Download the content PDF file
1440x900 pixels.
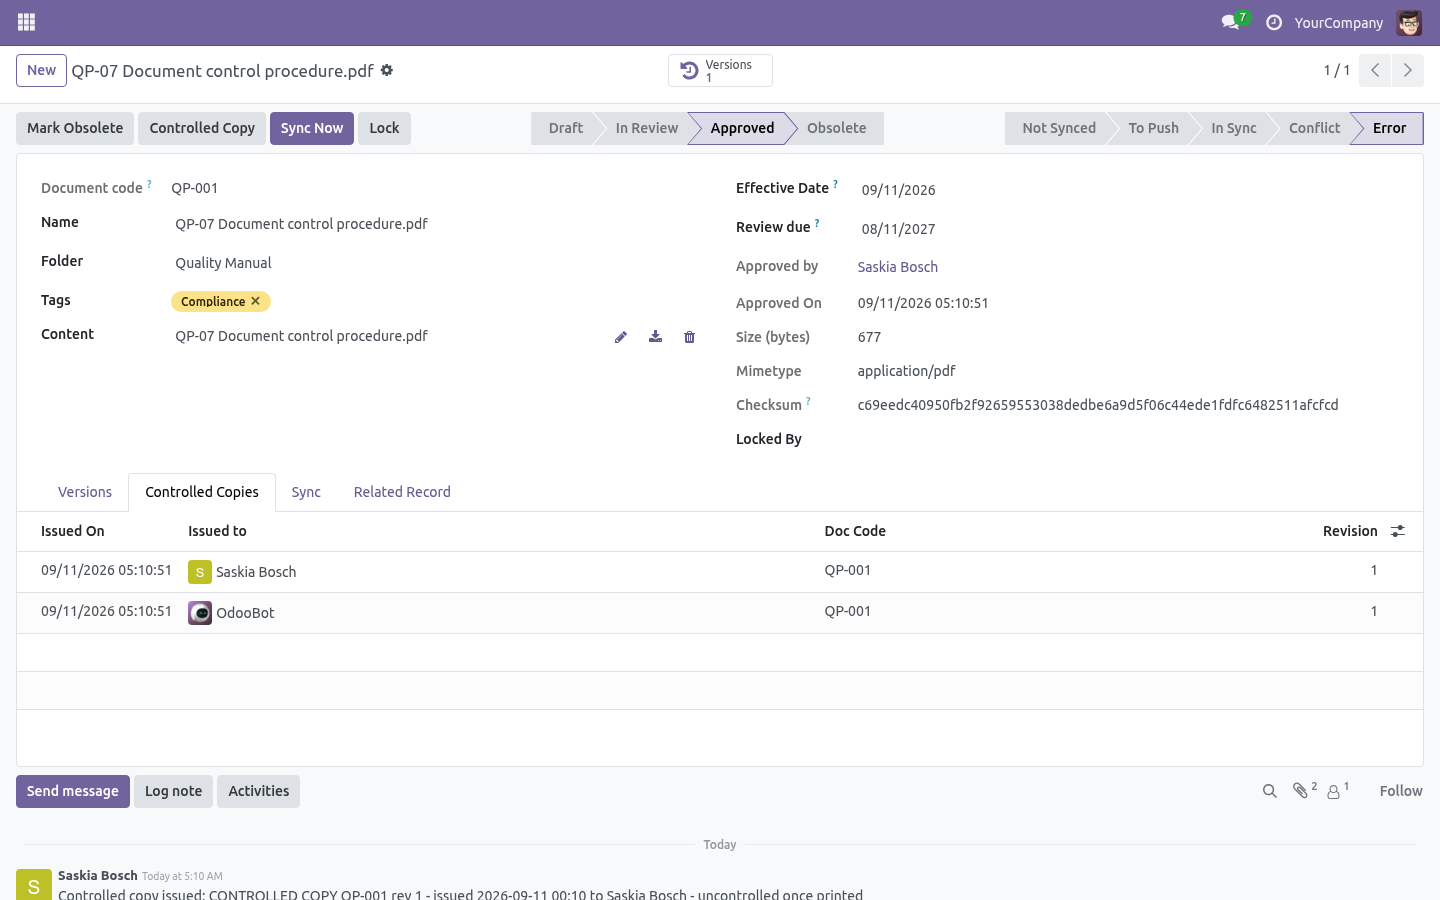click(x=655, y=337)
